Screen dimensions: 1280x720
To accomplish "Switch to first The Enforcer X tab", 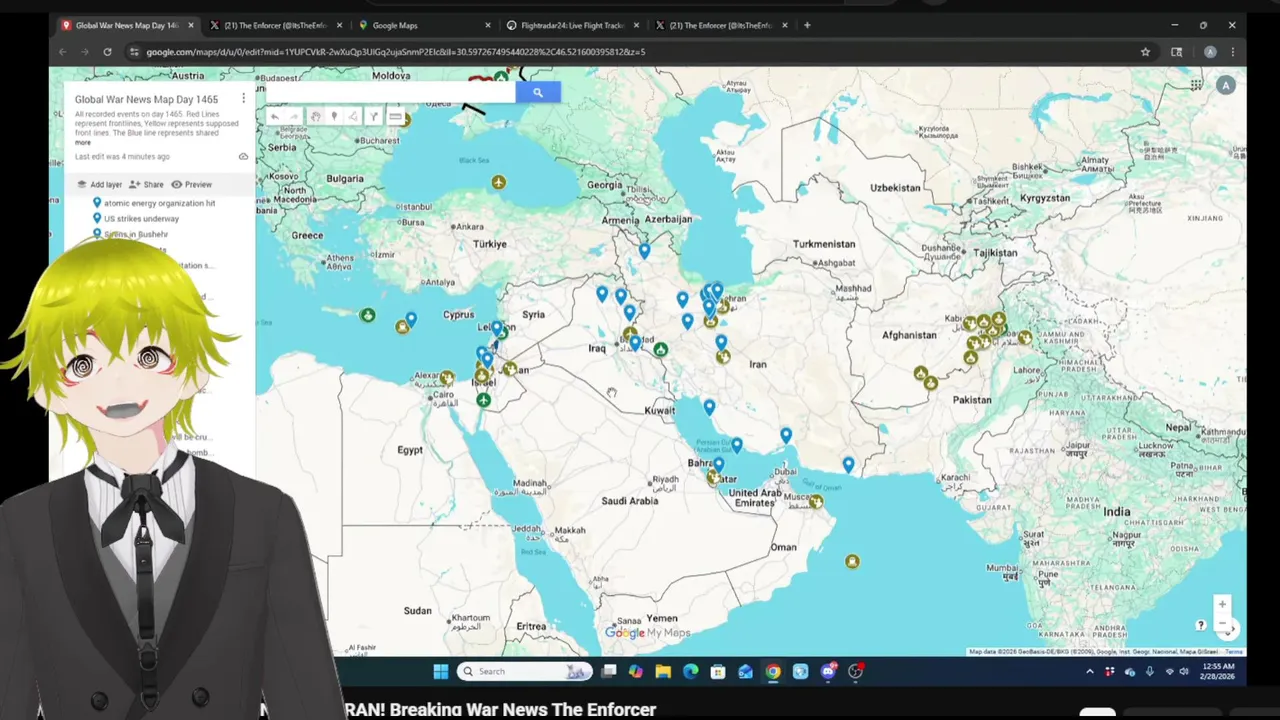I will (275, 25).
